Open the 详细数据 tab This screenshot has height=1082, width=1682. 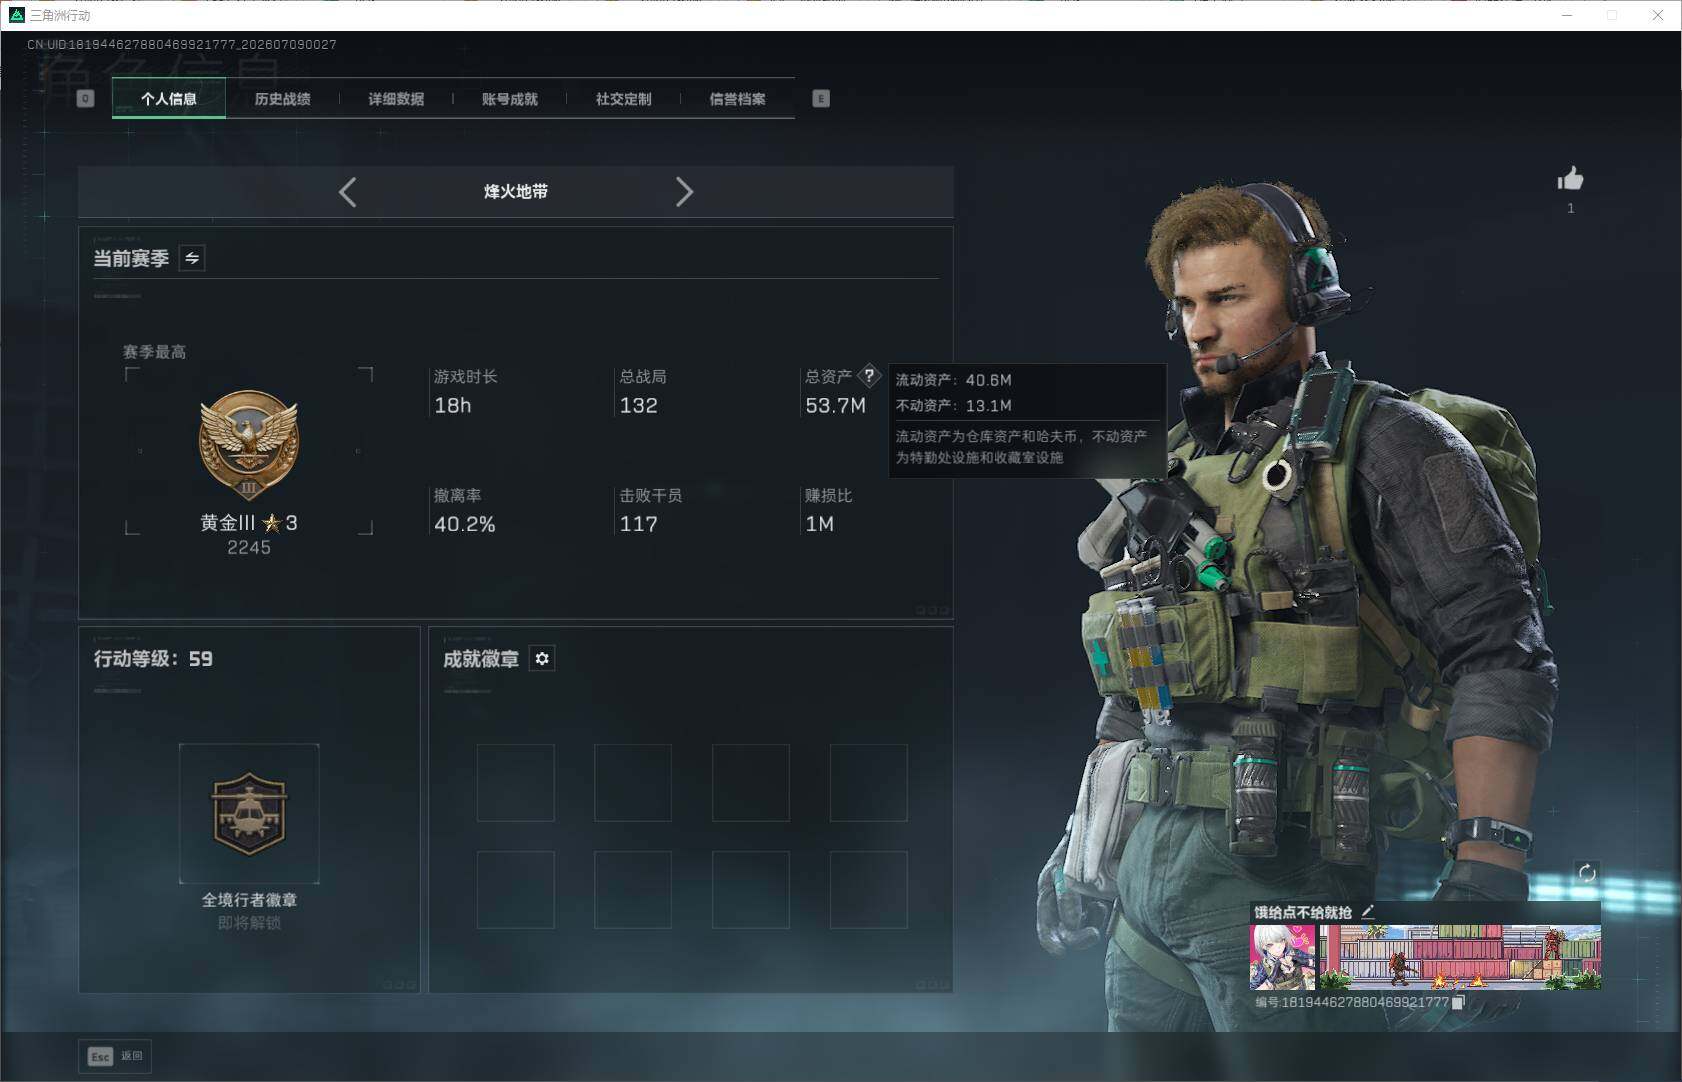(x=396, y=99)
